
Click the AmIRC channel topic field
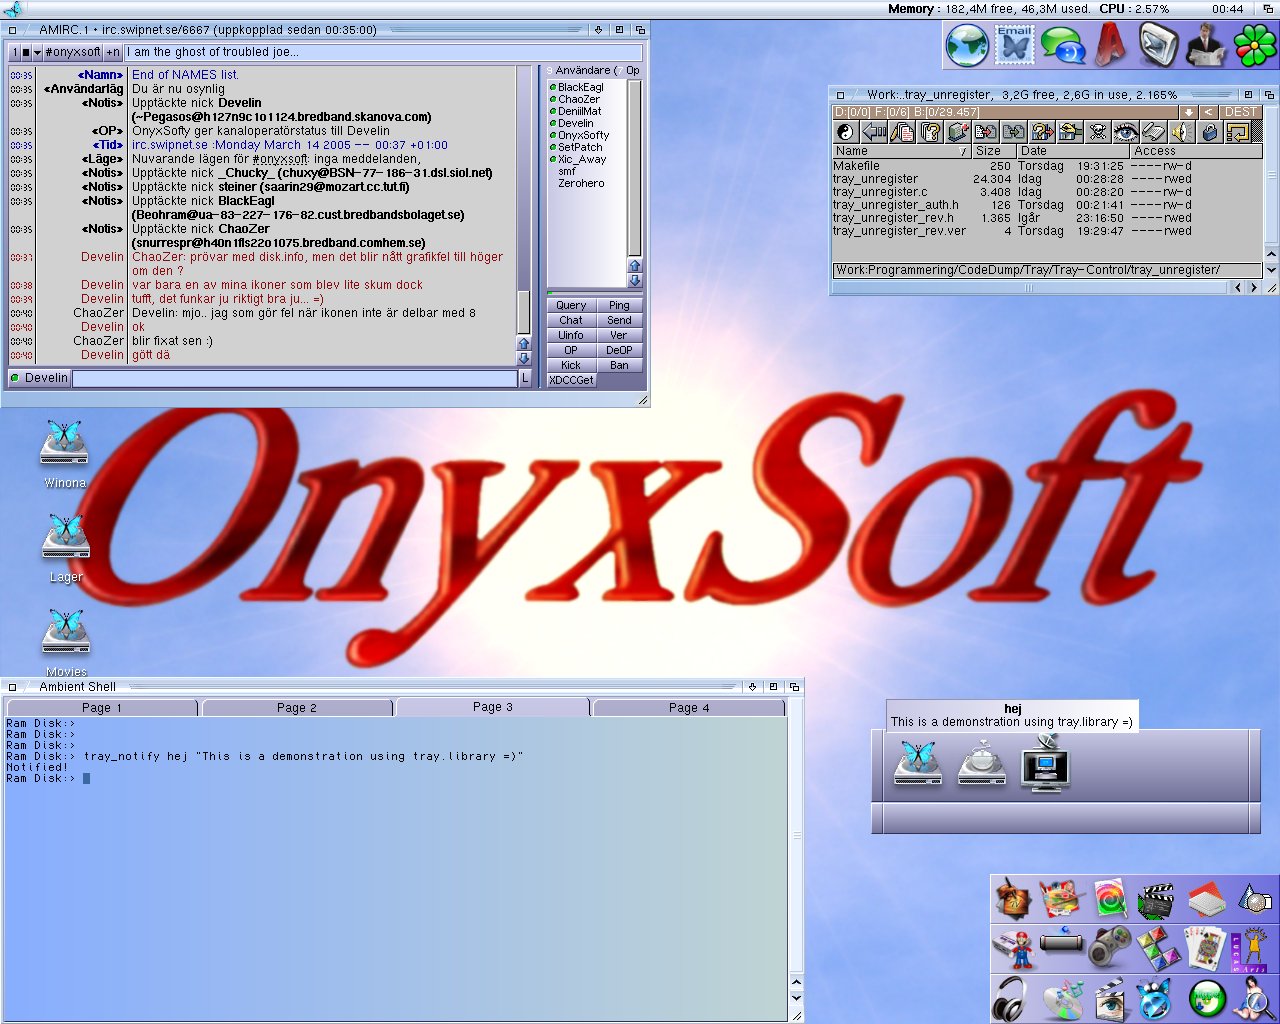pyautogui.click(x=384, y=52)
